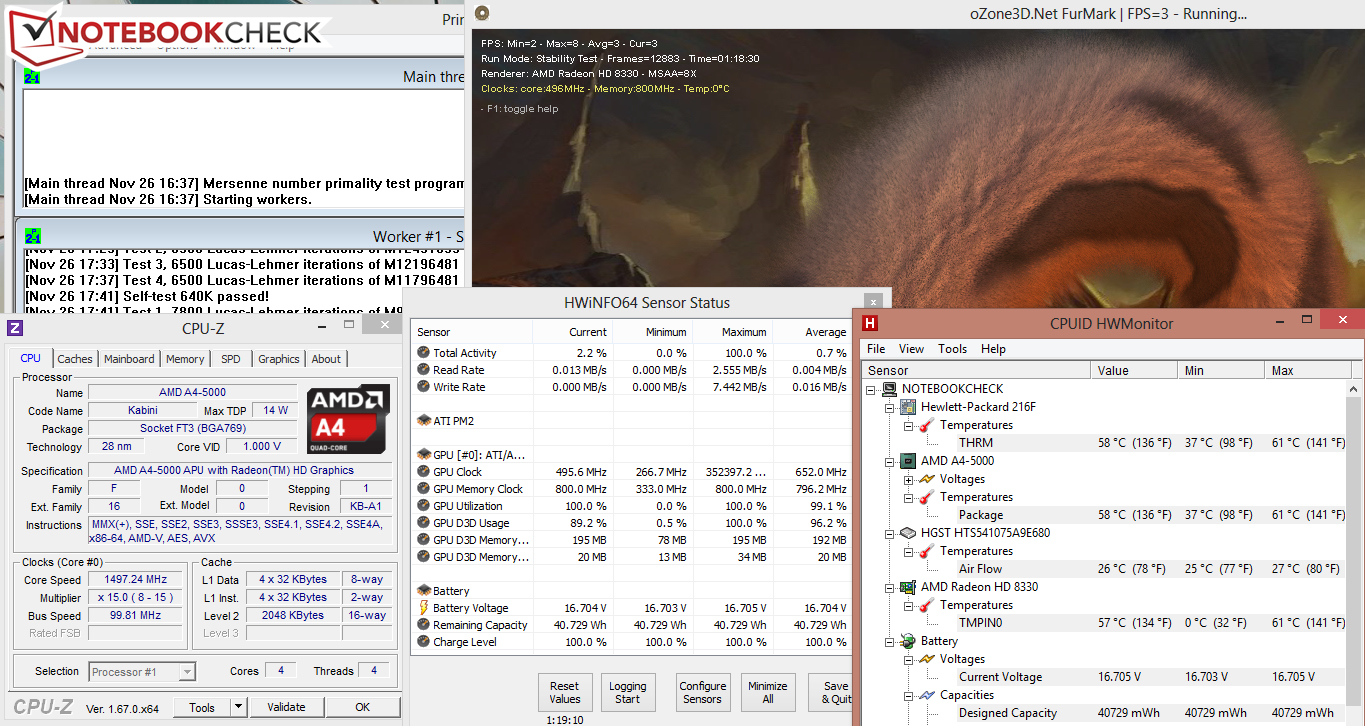Screen dimensions: 1365x726
Task: Open the Help menu in HWMonitor
Action: tap(993, 349)
